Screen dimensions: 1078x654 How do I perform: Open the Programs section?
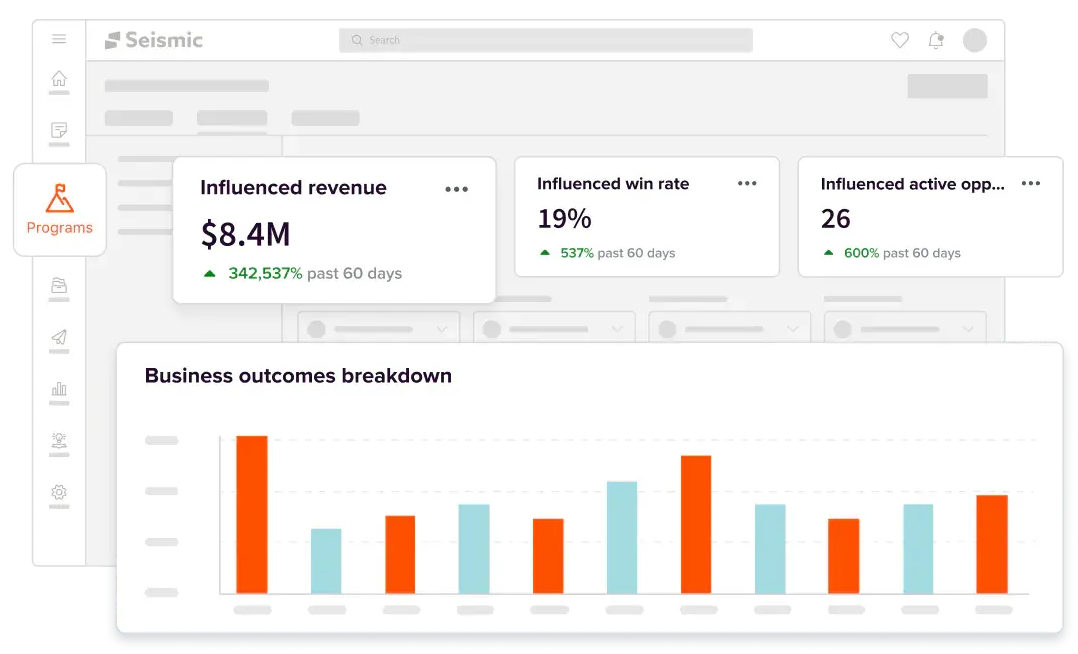(60, 210)
